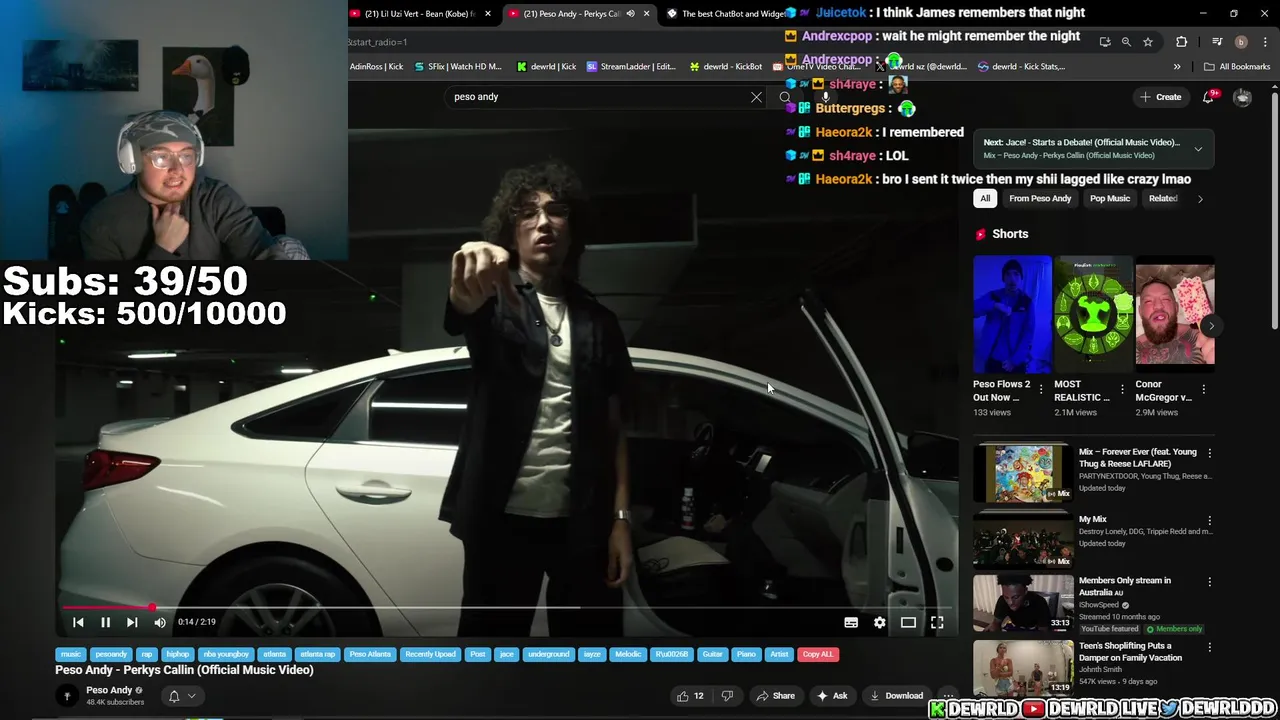Bookmark this page with the star icon
Viewport: 1280px width, 720px height.
click(1148, 42)
